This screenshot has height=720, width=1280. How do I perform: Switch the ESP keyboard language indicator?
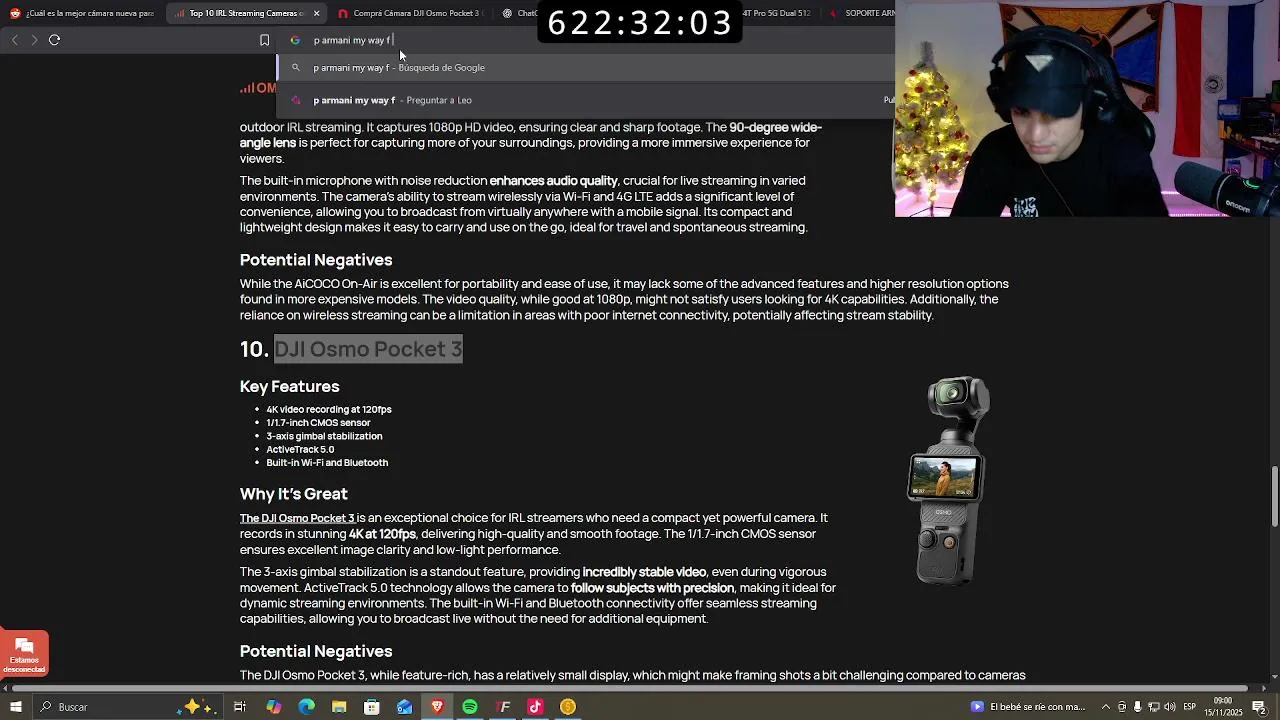(x=1190, y=707)
